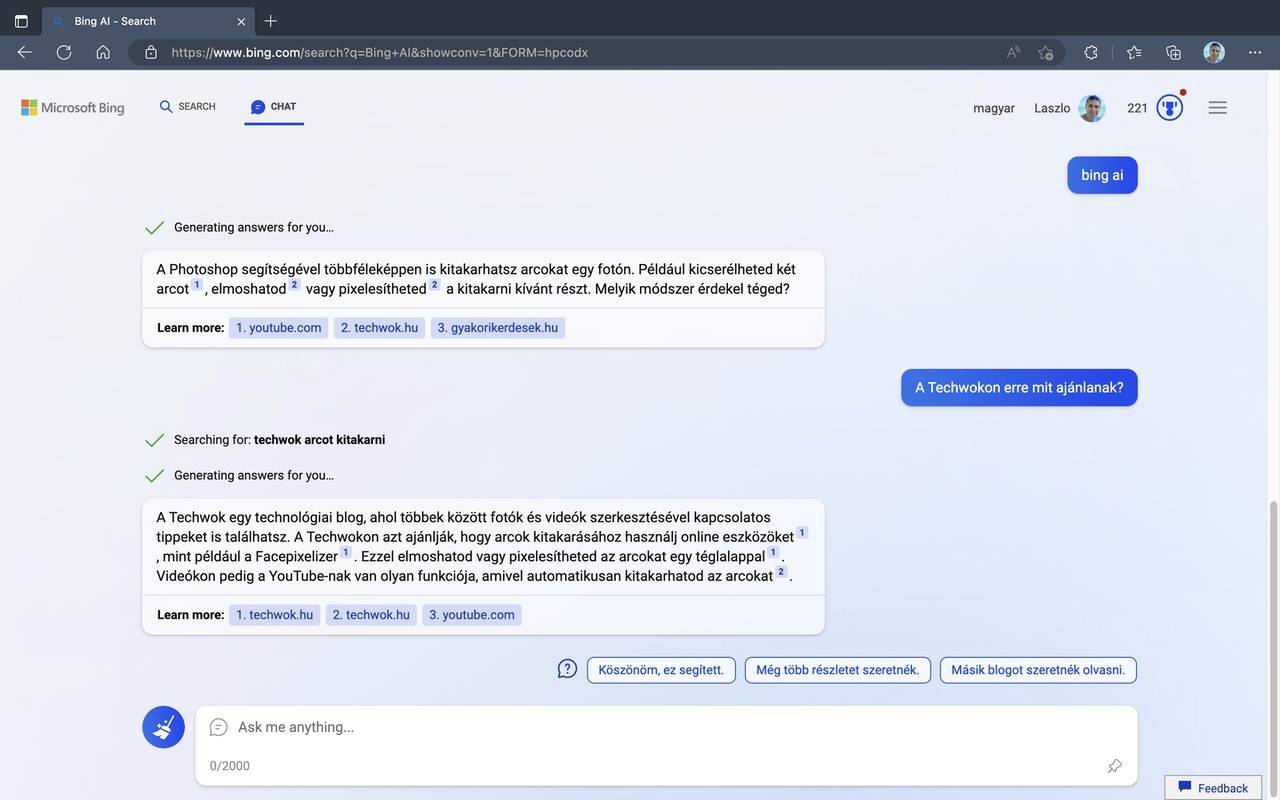1280x800 pixels.
Task: Open the Feedback button
Action: (x=1213, y=788)
